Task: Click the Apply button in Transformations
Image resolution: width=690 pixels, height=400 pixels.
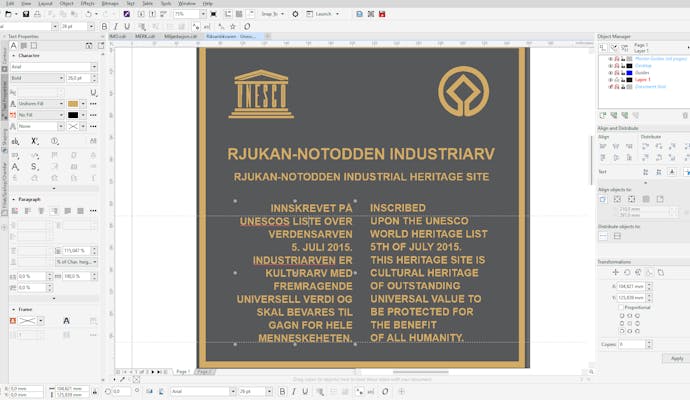Action: click(677, 358)
